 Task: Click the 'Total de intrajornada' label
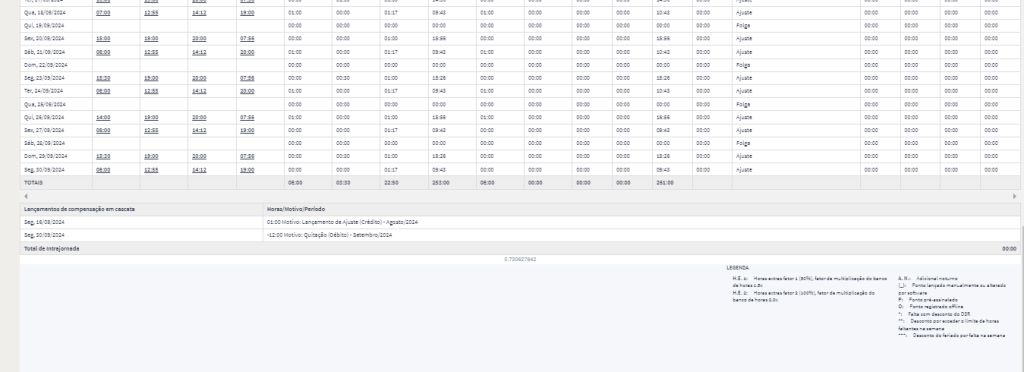point(52,249)
